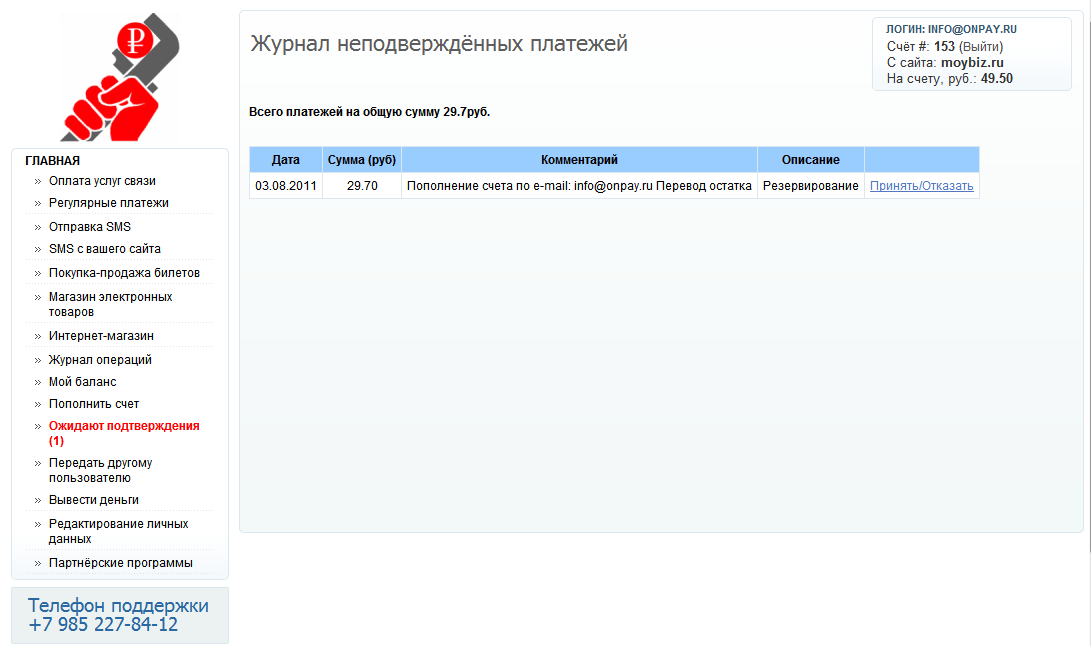Open Магазин электронных товаров

(x=110, y=304)
